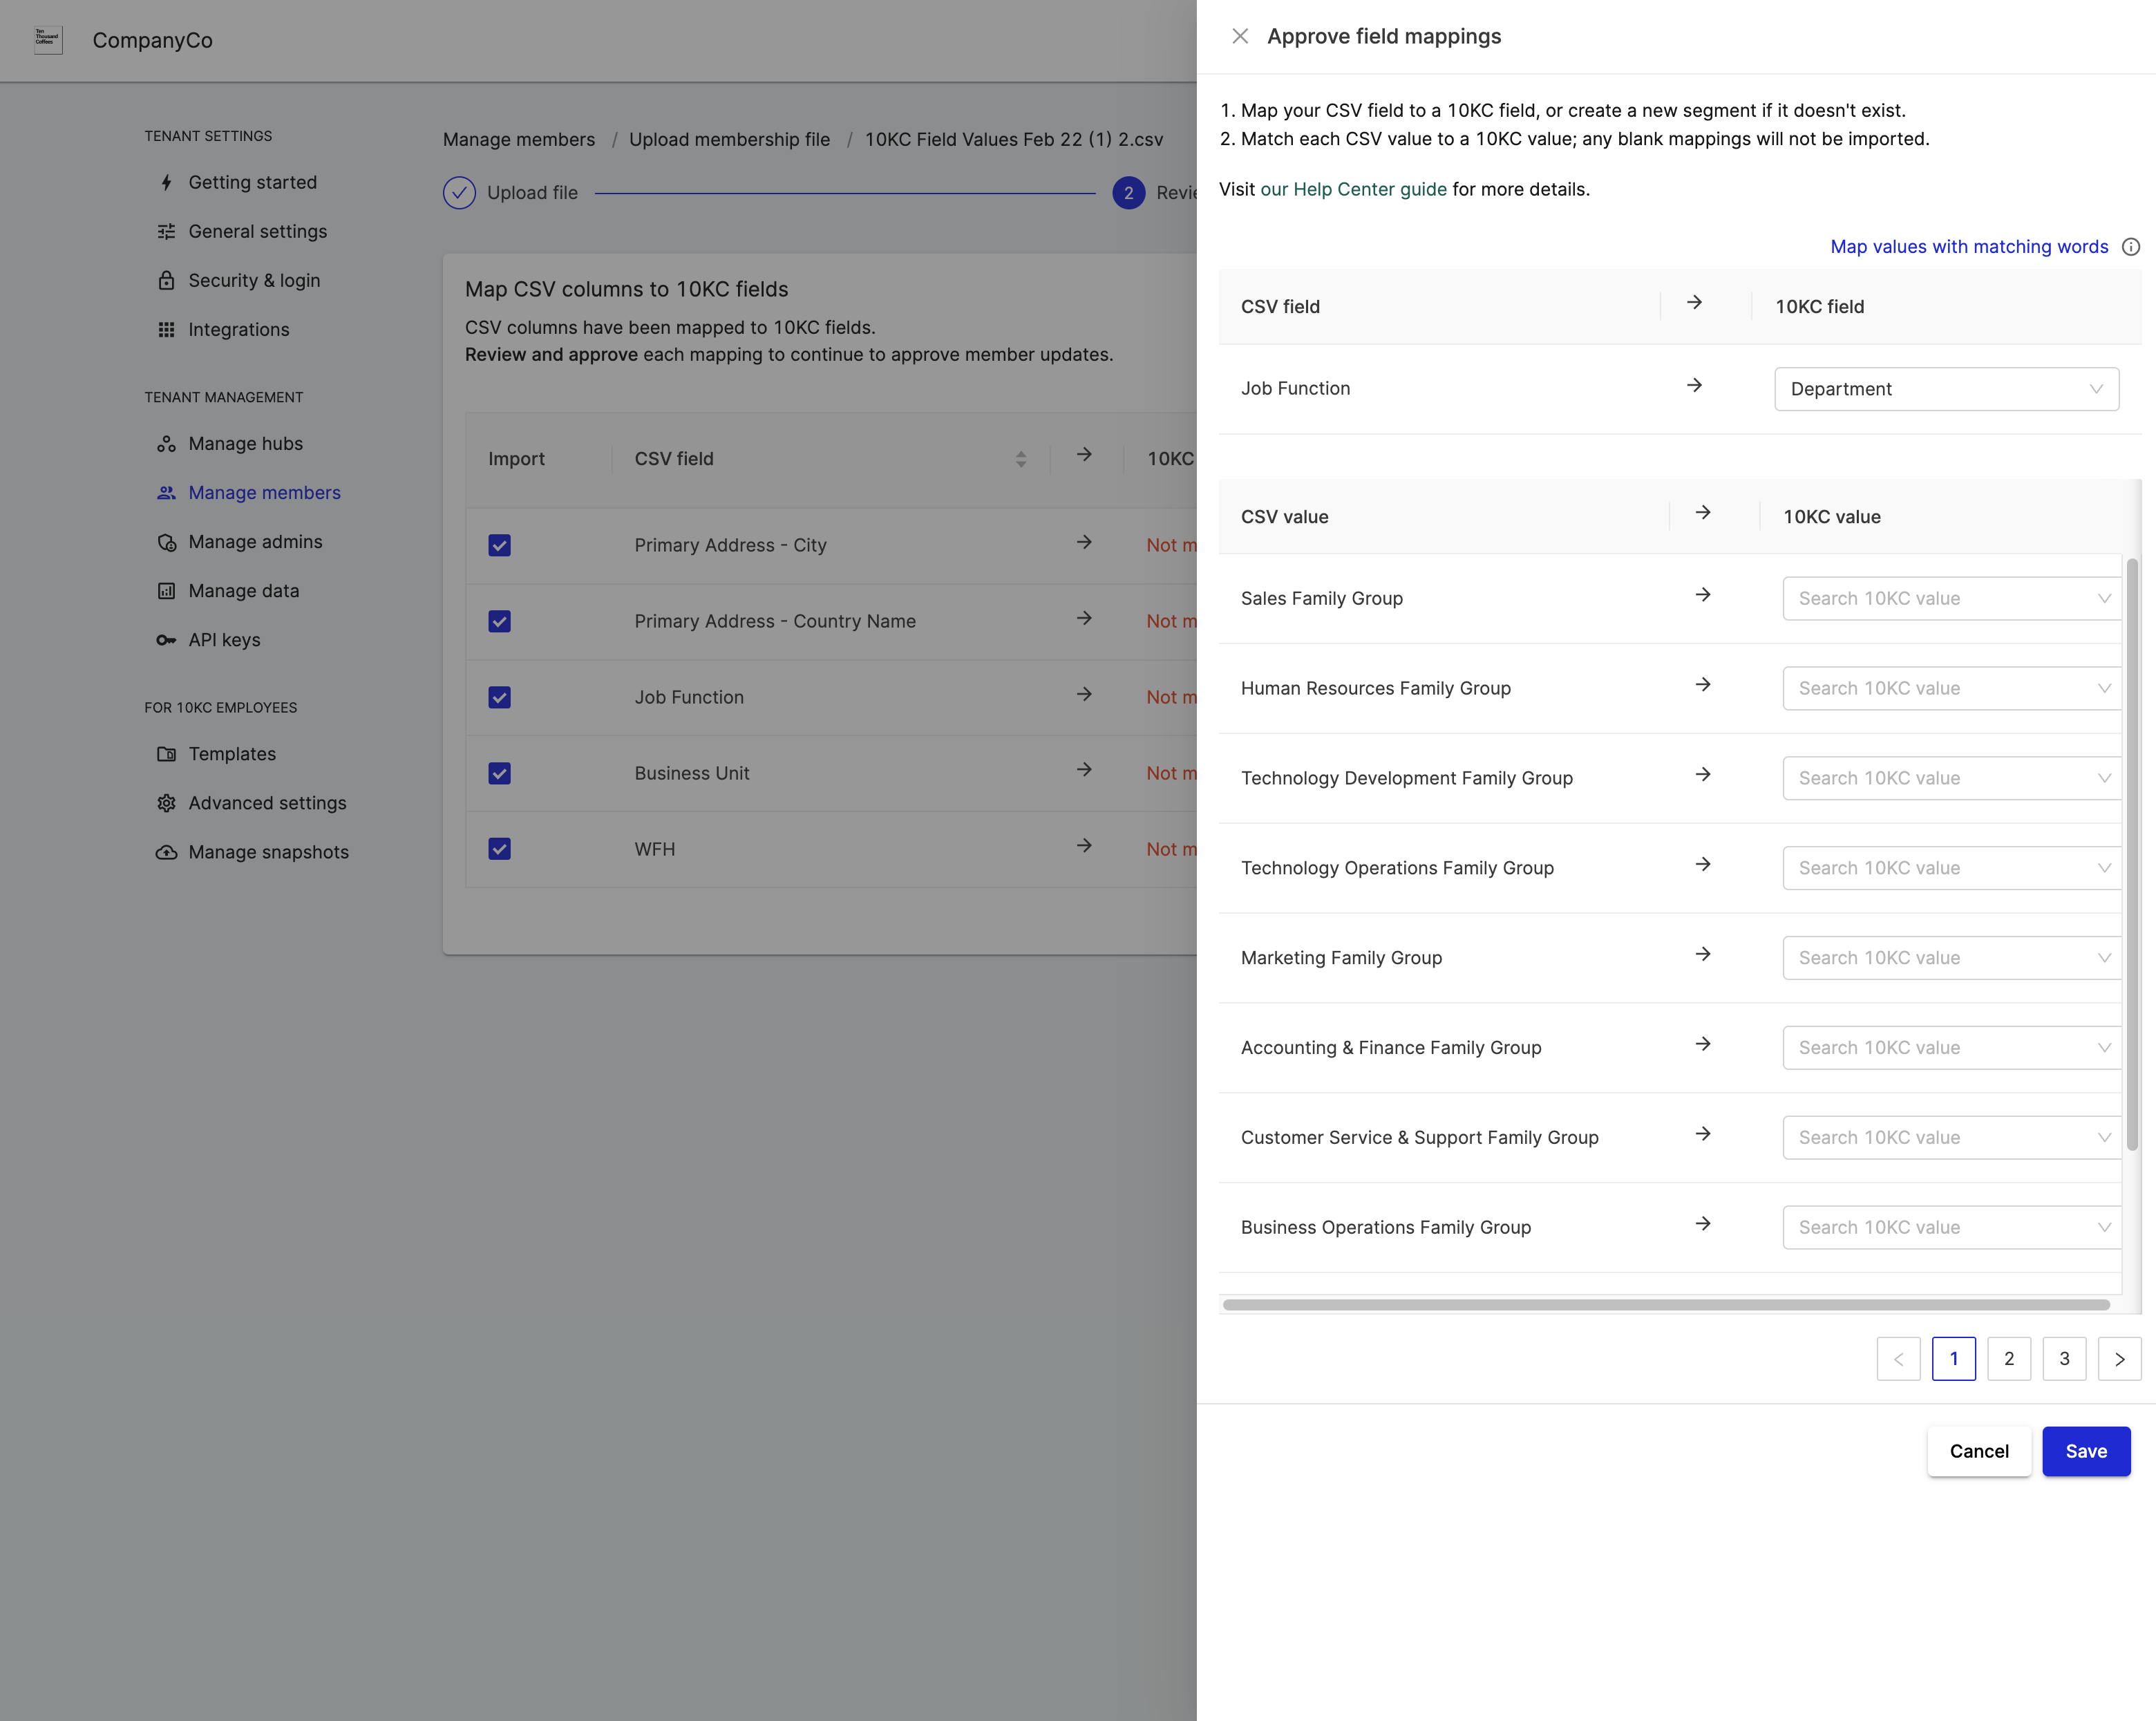Open dropdown for Business Operations Family Group
Image resolution: width=2156 pixels, height=1721 pixels.
pos(1951,1227)
